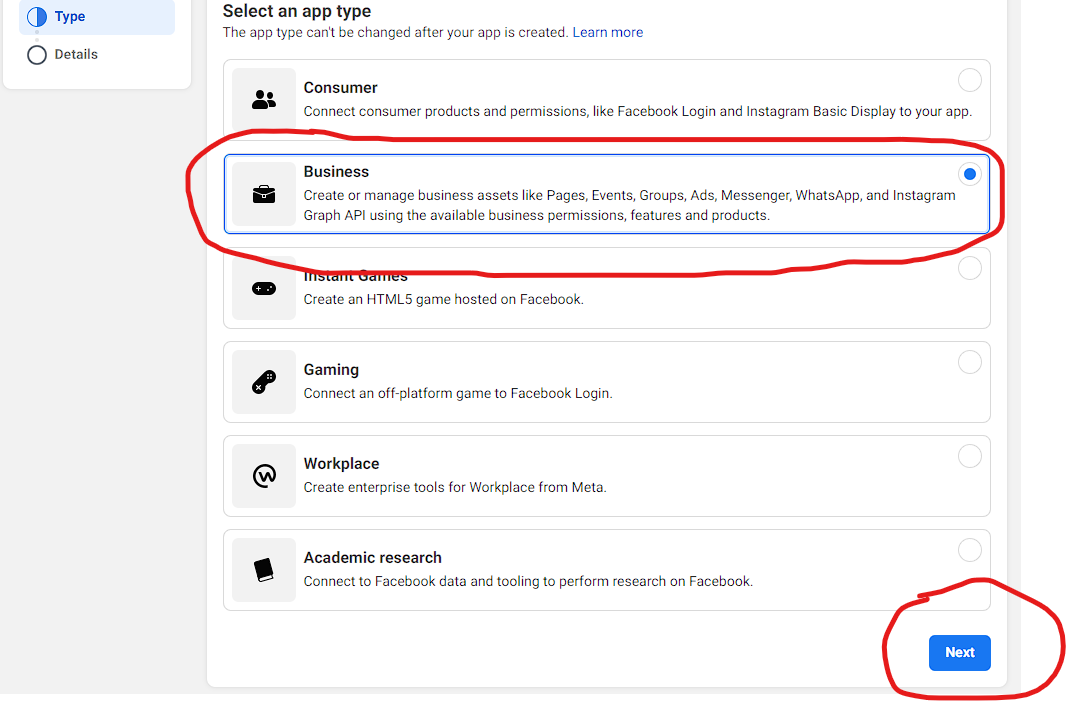Viewport: 1066px width, 702px height.
Task: Click the Academic research book icon
Action: pyautogui.click(x=264, y=569)
